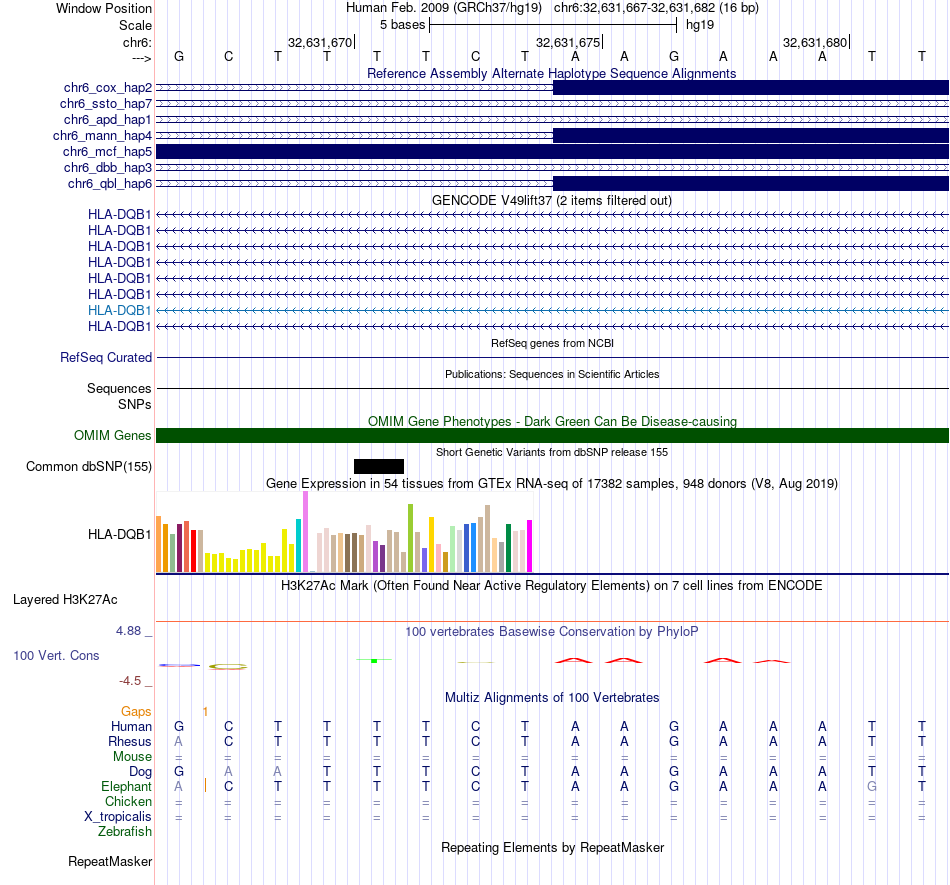Select the chr6_mcf_hap5 label

pyautogui.click(x=107, y=151)
